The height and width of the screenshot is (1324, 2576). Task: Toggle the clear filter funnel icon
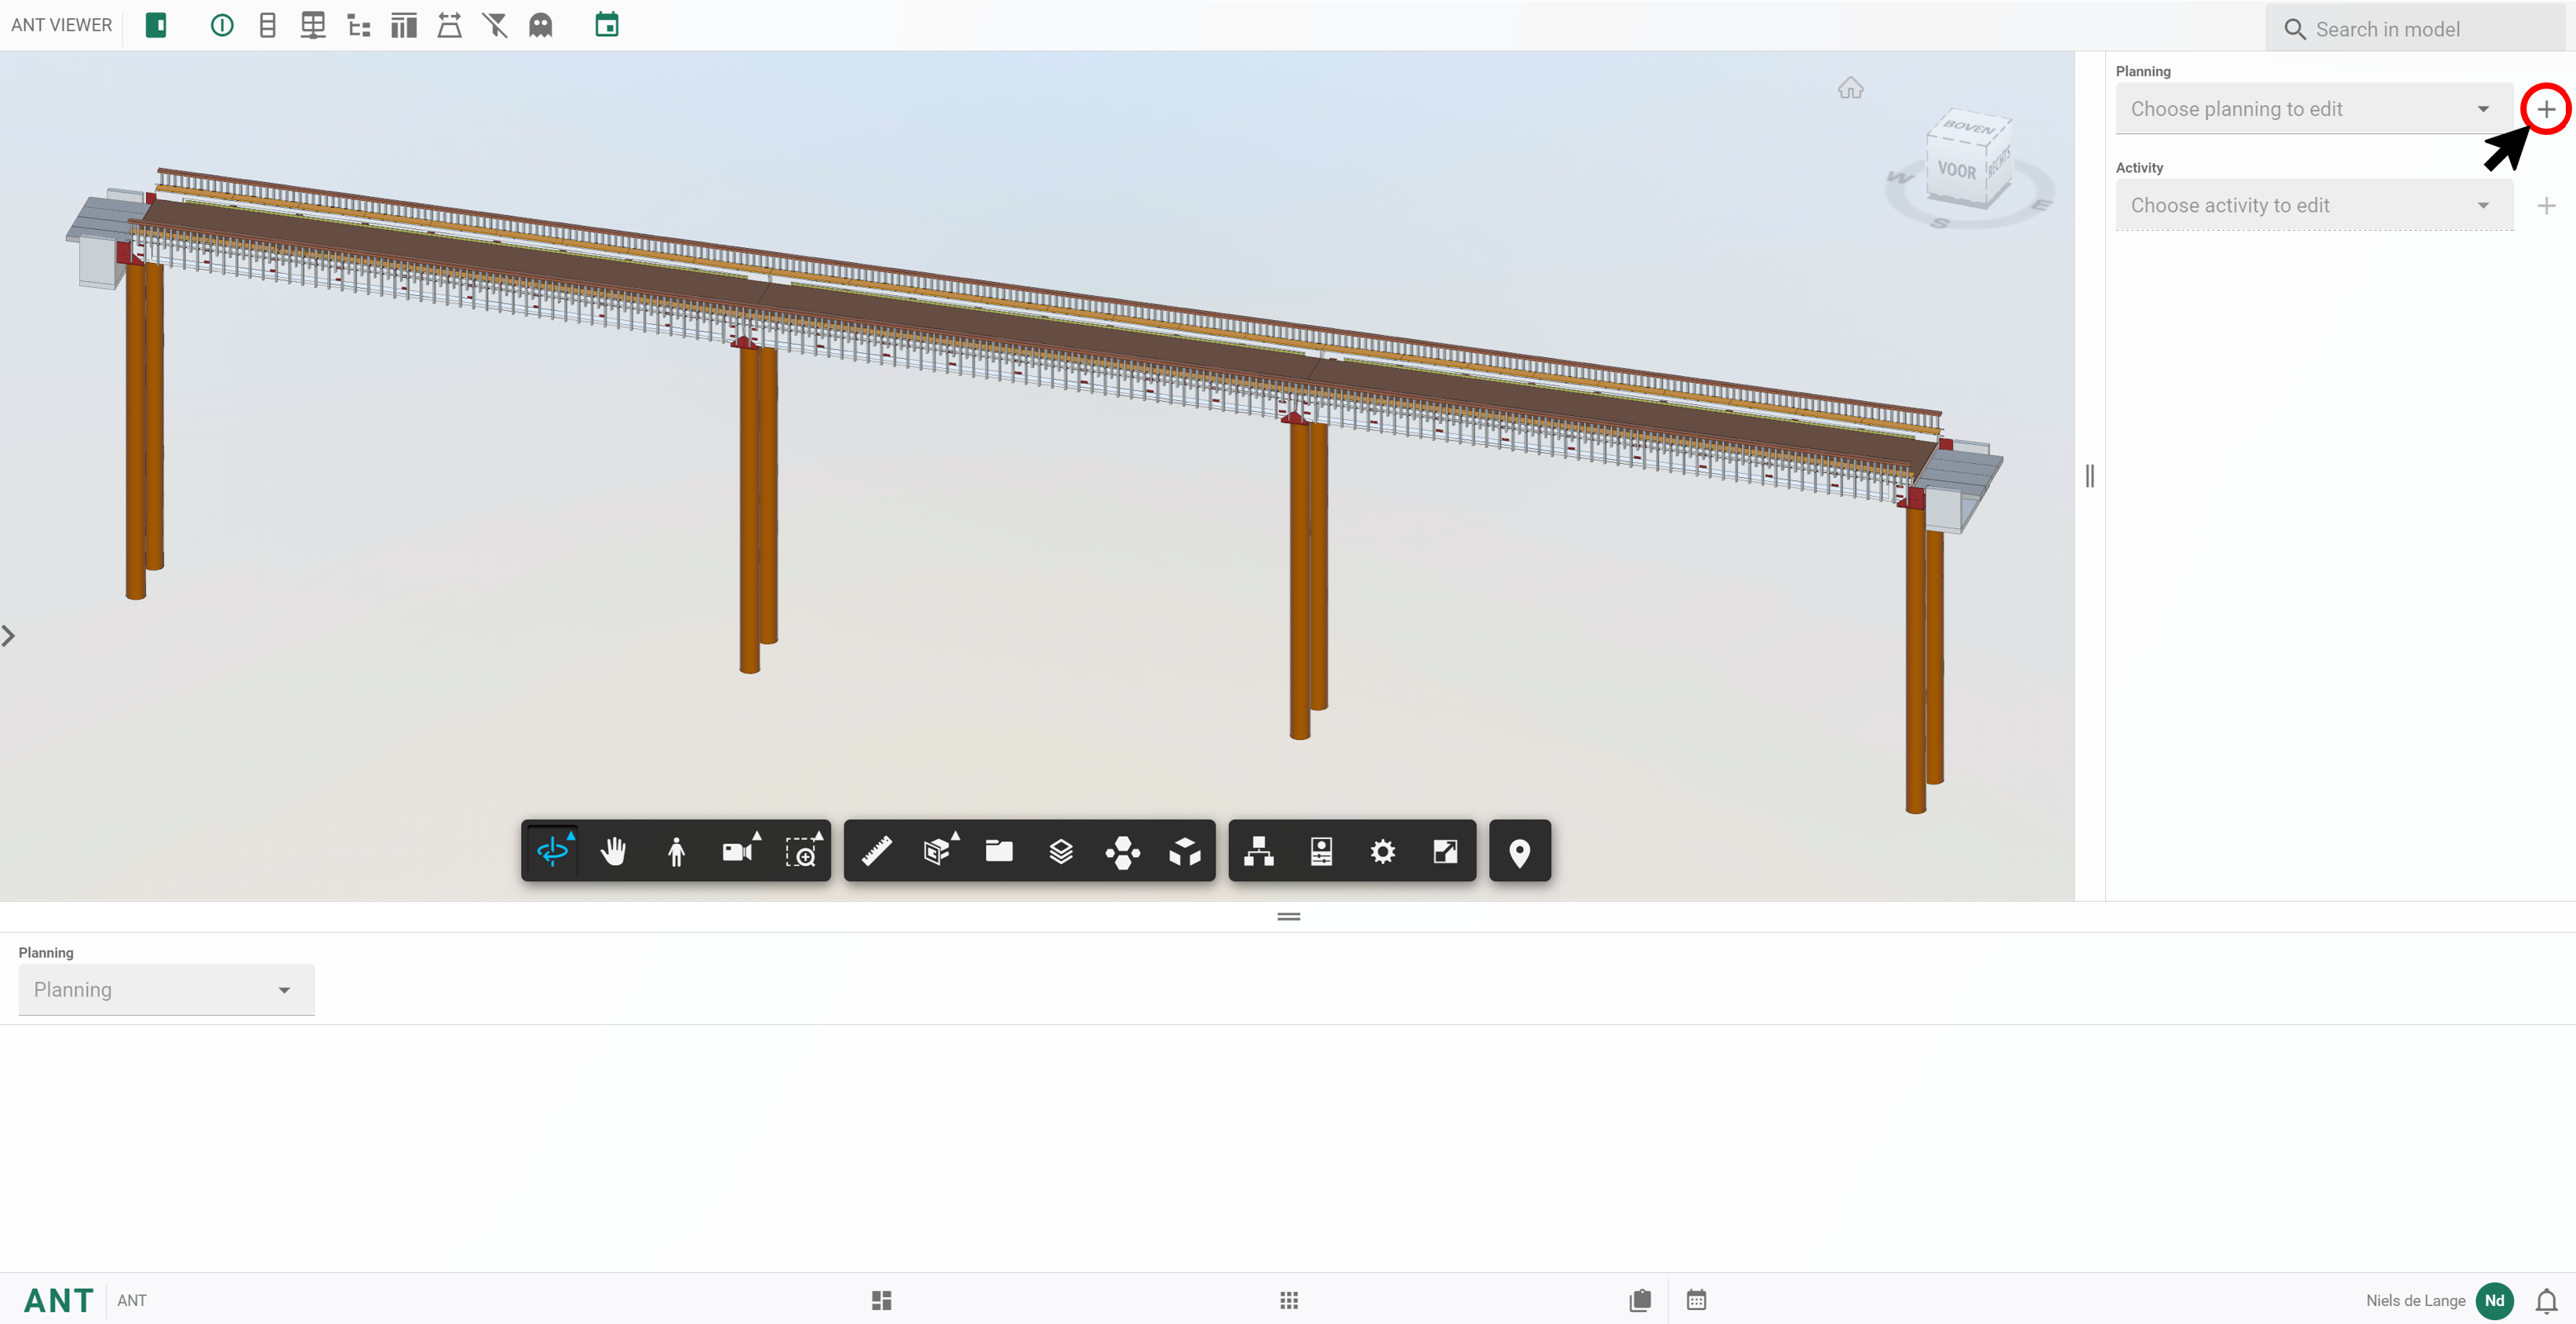click(495, 25)
